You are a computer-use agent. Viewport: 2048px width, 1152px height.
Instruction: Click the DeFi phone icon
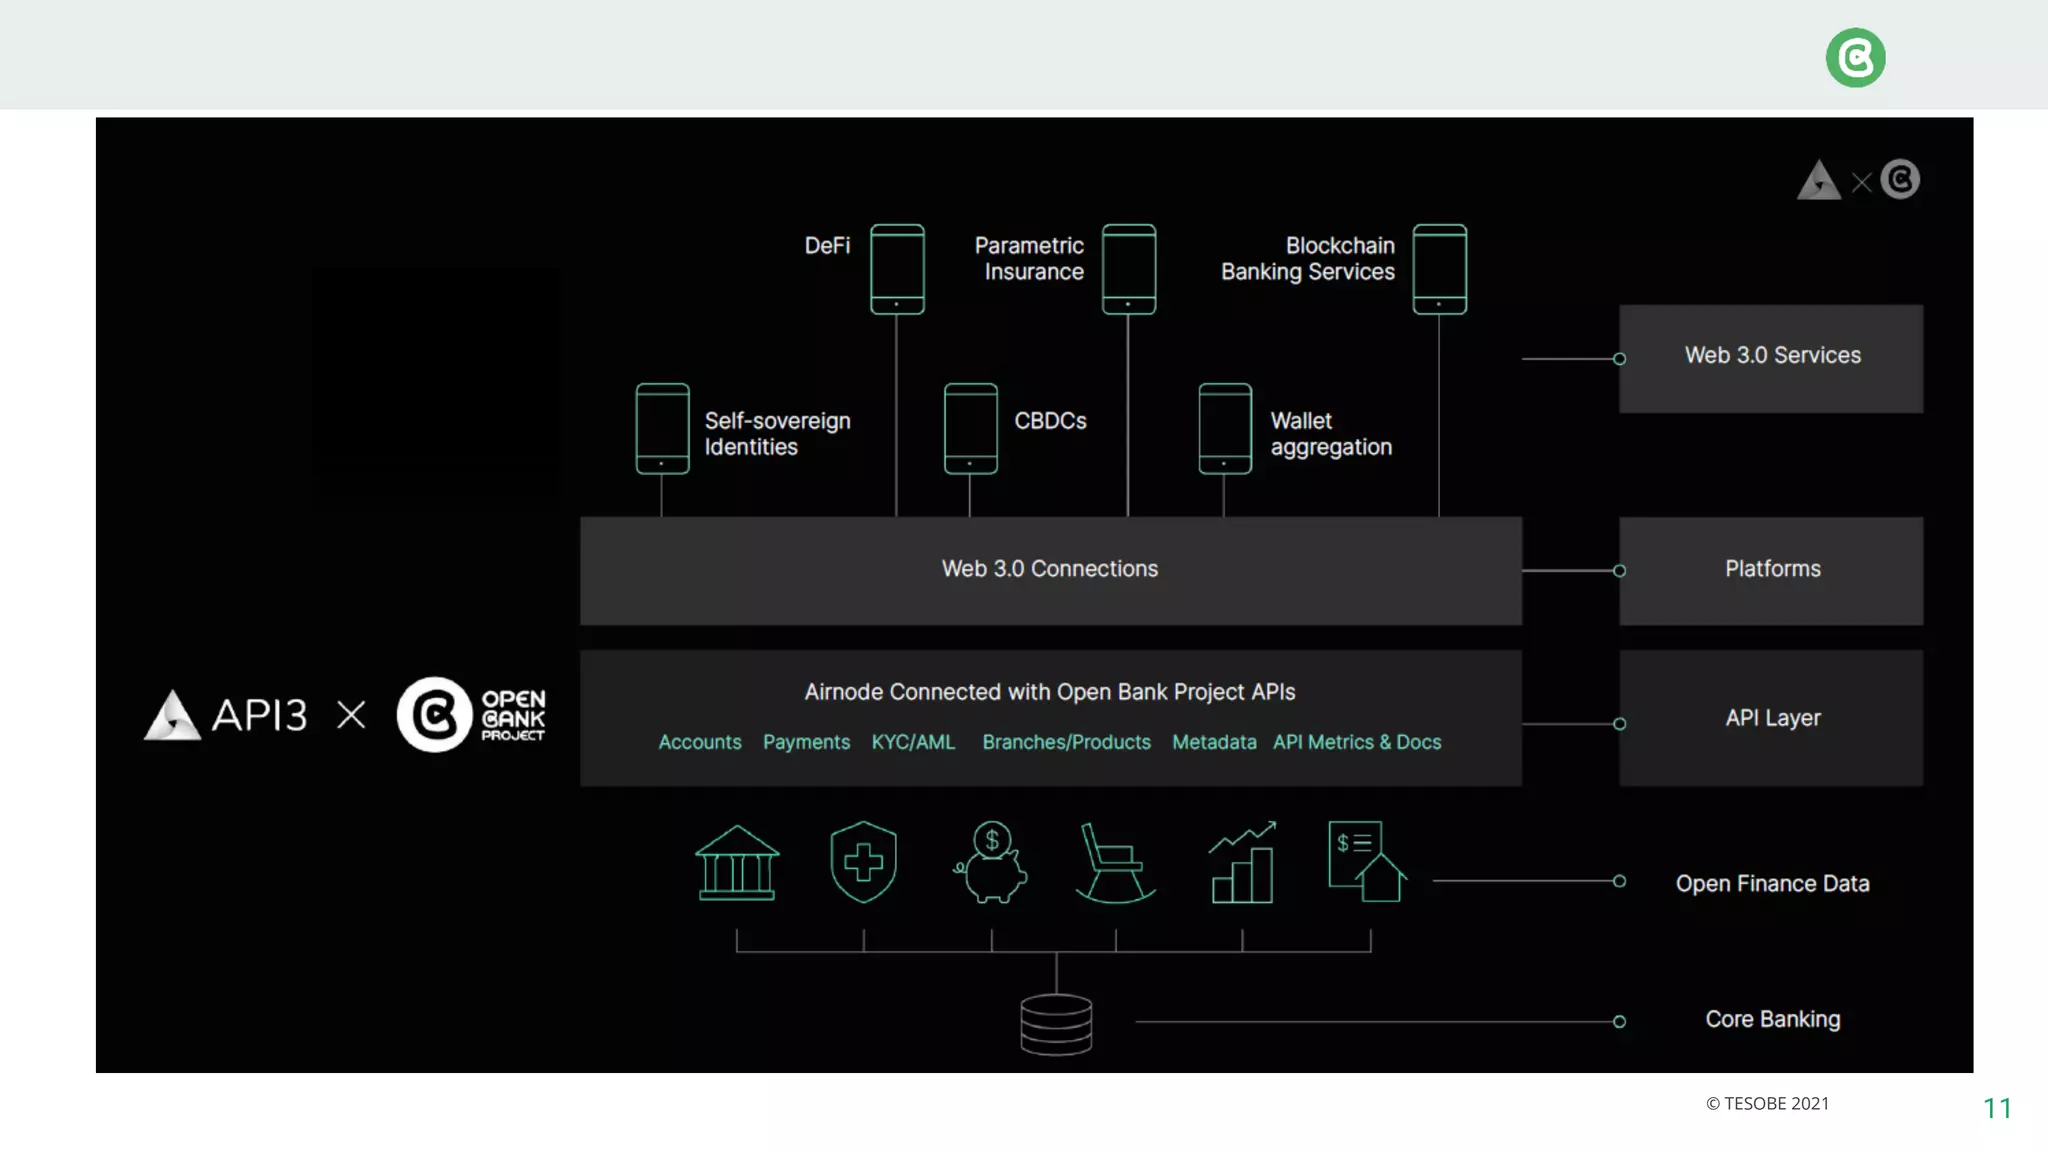[897, 269]
